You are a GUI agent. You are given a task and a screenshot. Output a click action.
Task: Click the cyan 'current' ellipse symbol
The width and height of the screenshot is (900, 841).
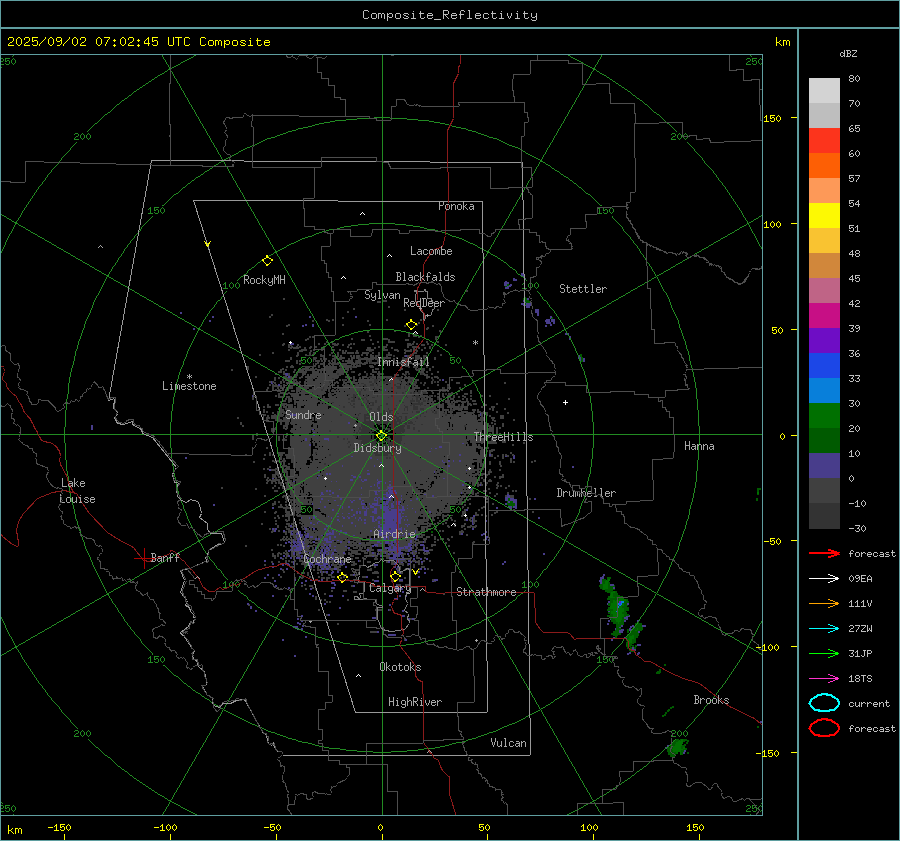tap(824, 703)
